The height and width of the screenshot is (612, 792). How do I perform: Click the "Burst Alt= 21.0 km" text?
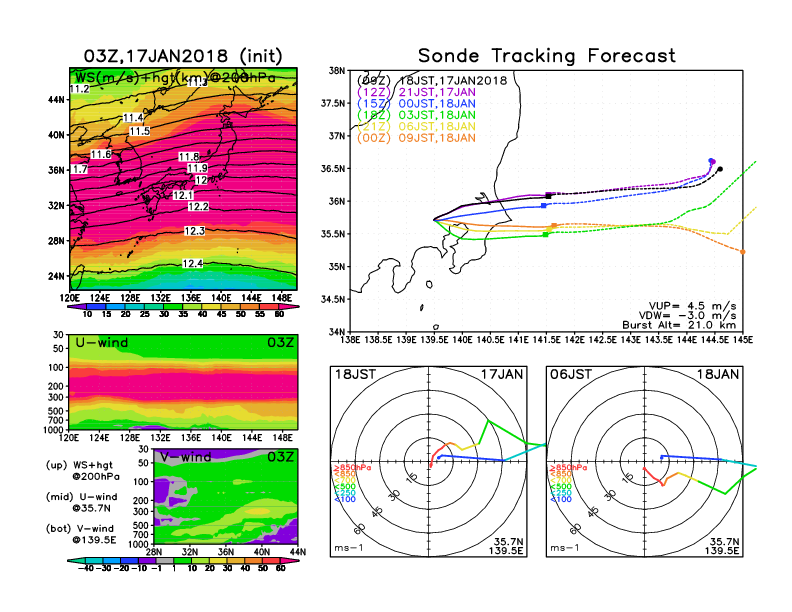679,325
